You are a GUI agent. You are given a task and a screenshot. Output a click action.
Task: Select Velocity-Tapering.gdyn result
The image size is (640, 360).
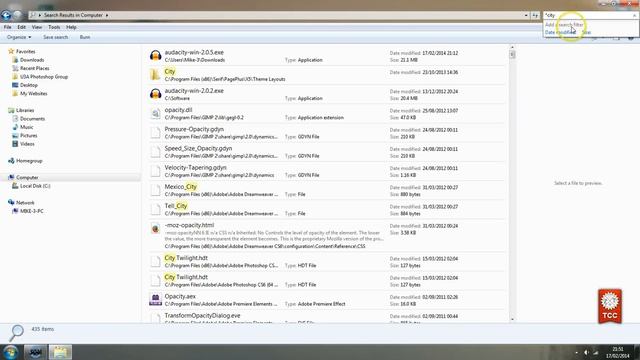tap(327, 171)
